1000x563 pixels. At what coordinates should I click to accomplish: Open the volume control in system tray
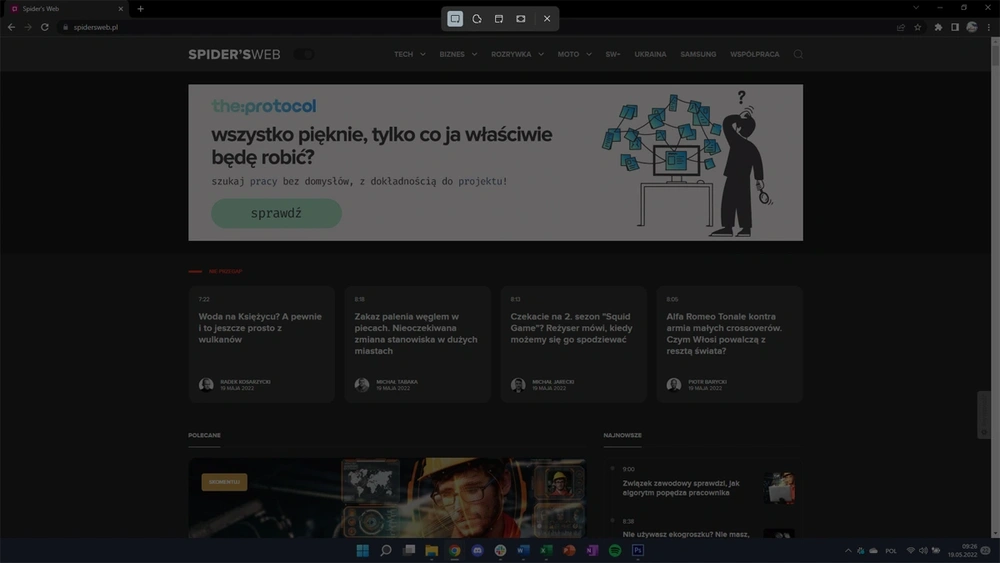[923, 550]
